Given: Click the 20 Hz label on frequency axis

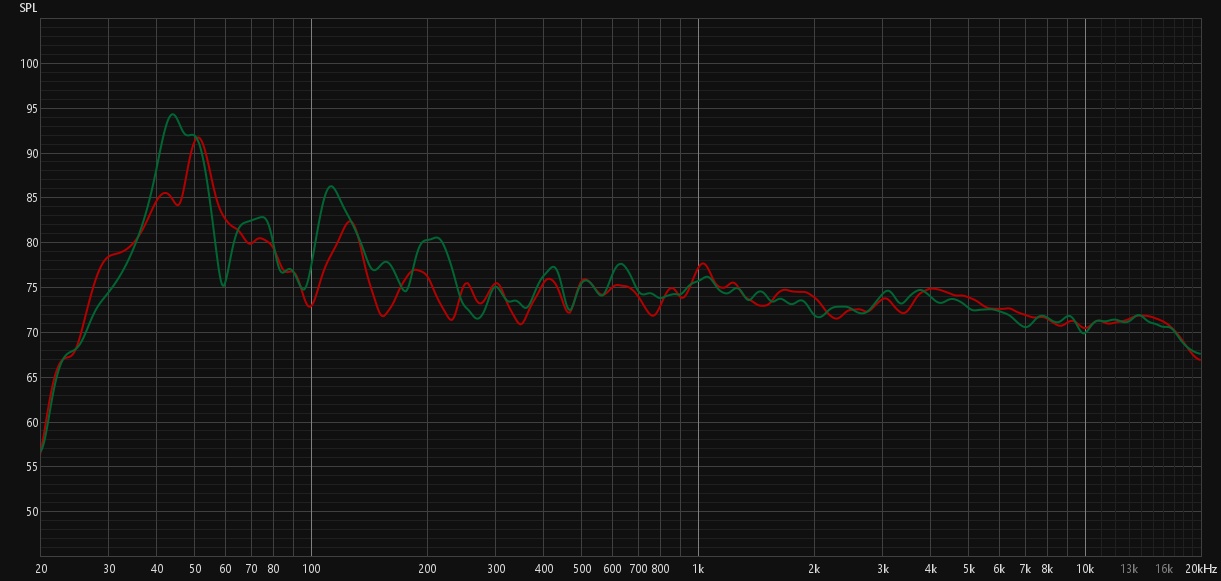Looking at the screenshot, I should [41, 569].
